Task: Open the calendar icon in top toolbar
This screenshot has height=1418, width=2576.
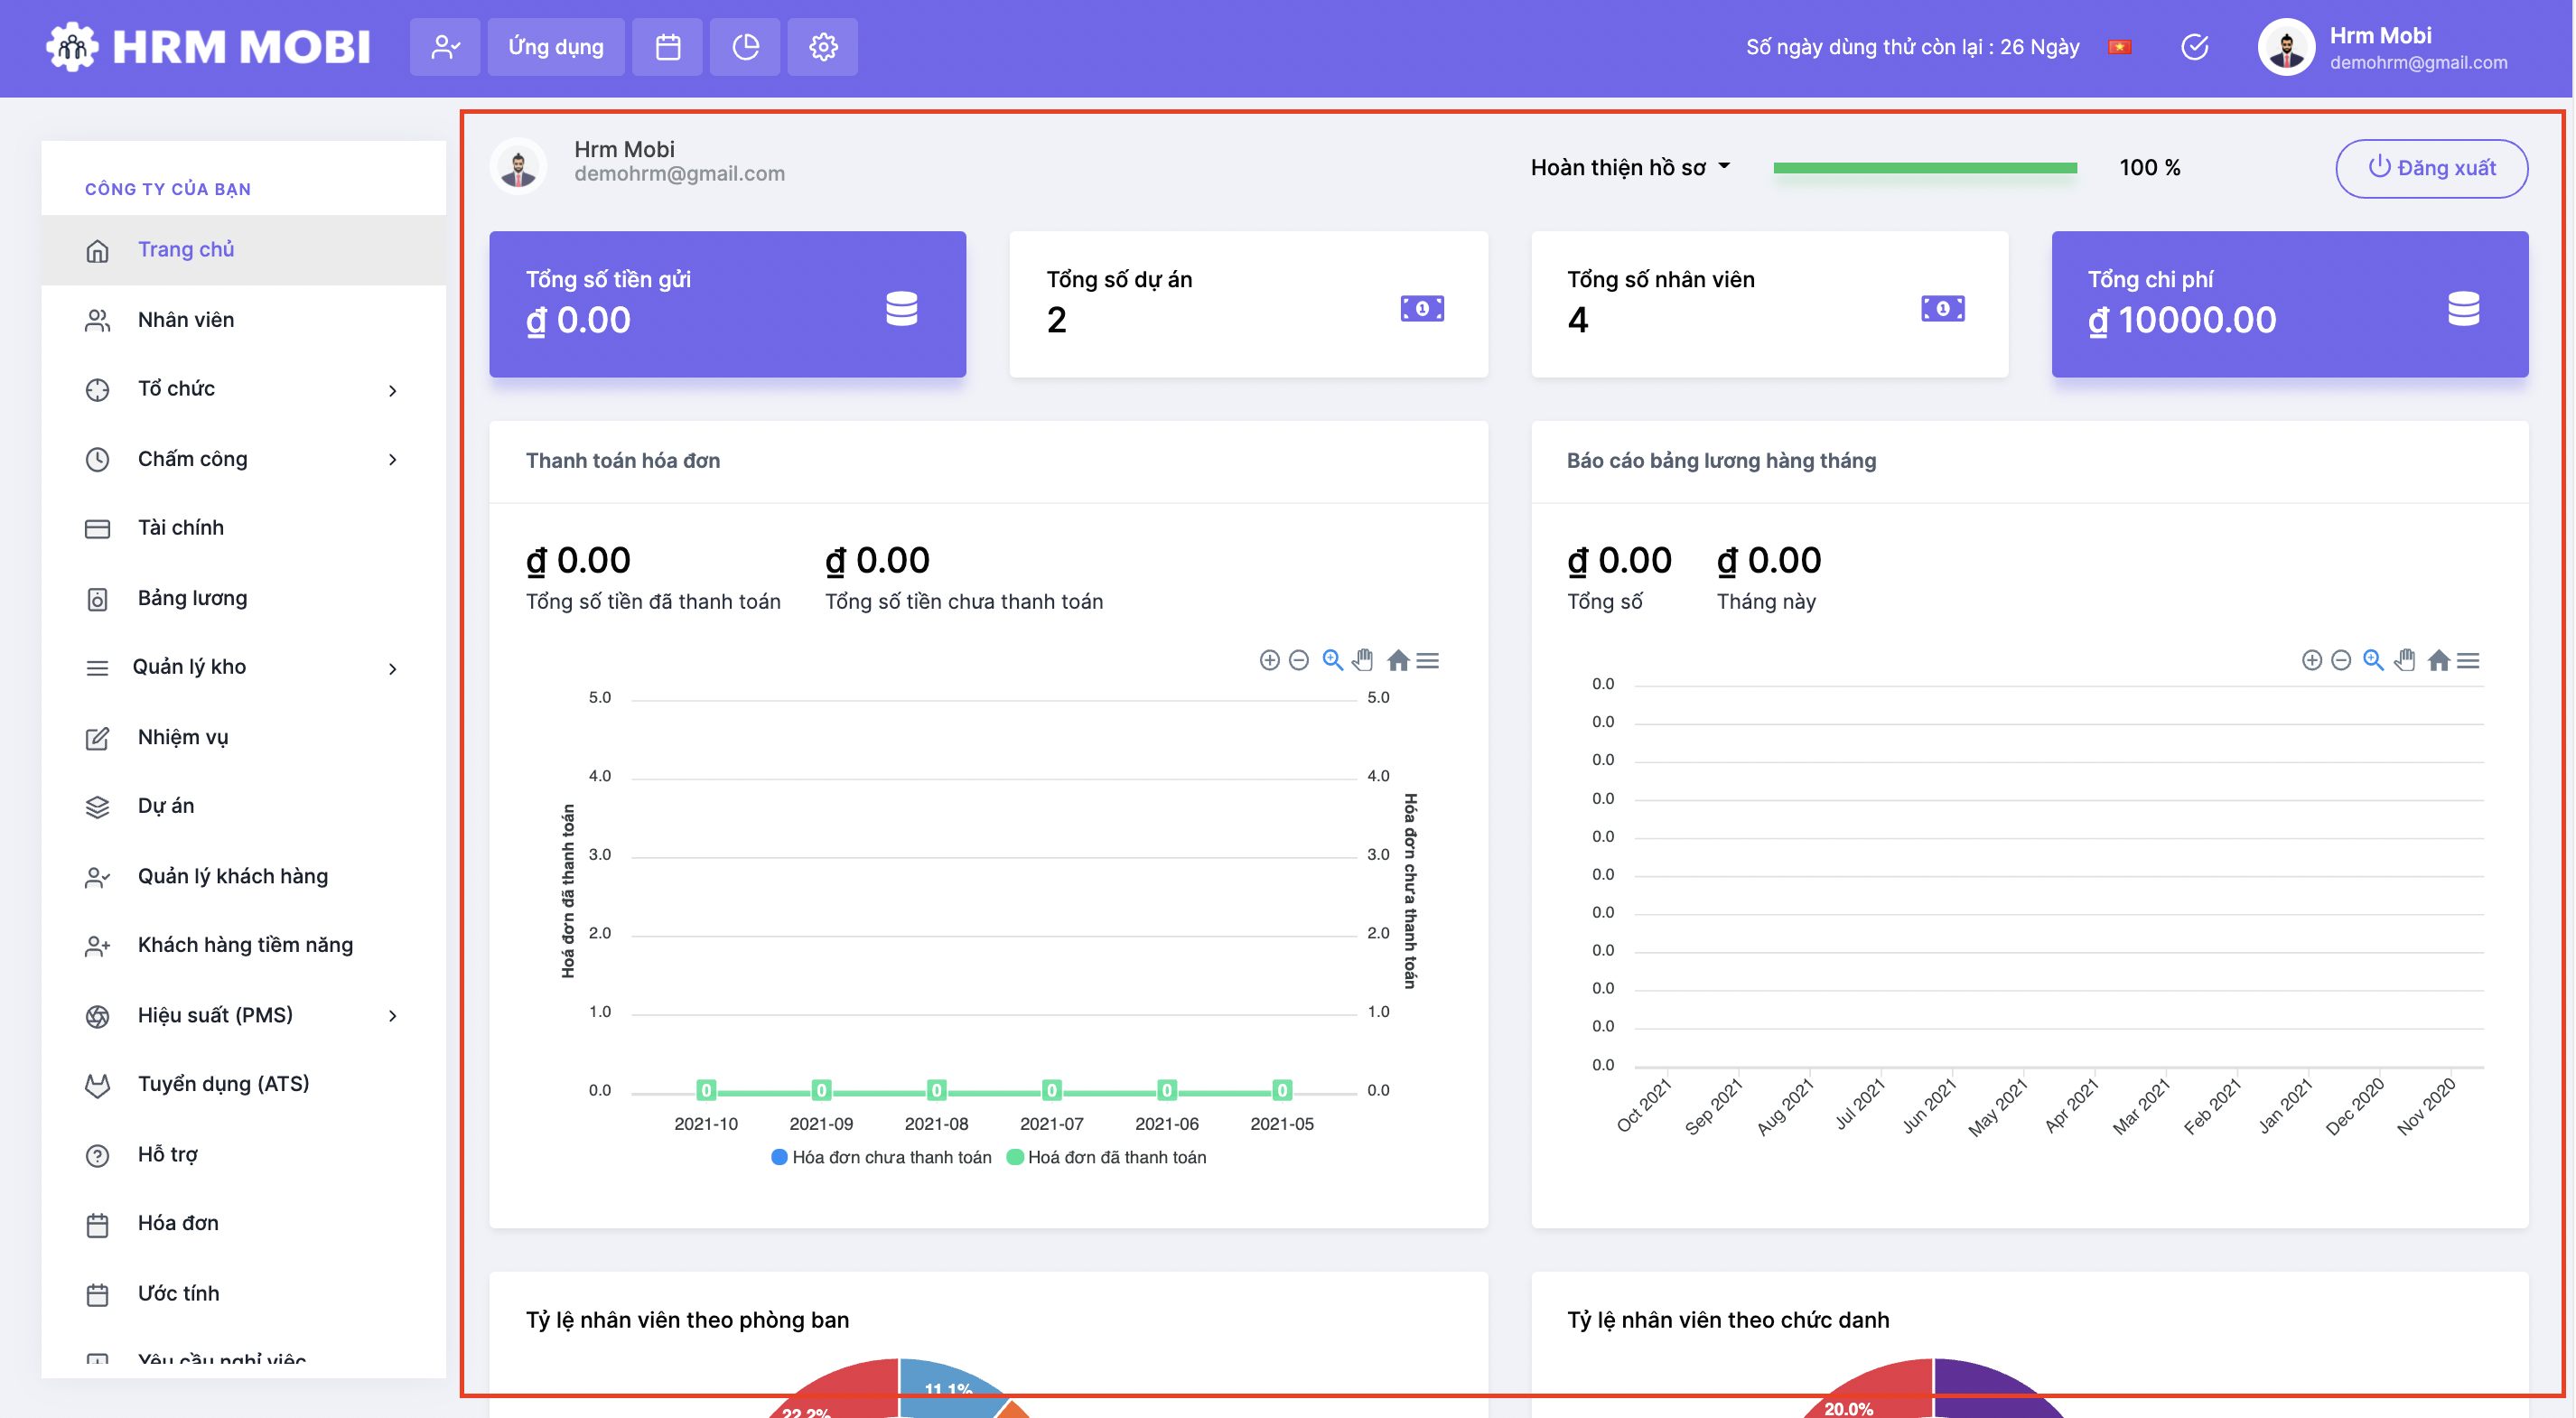Action: (x=668, y=47)
